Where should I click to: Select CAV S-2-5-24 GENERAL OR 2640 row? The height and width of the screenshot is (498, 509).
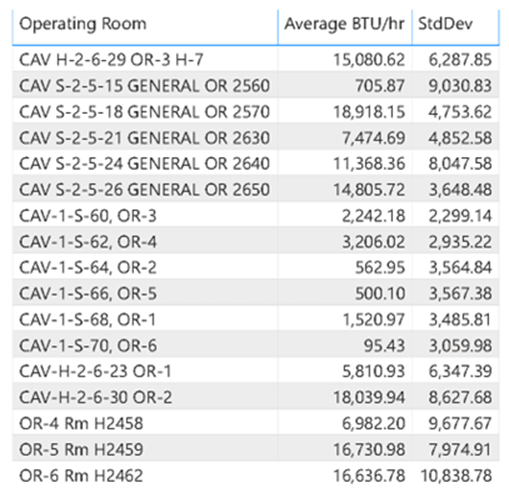point(256,164)
